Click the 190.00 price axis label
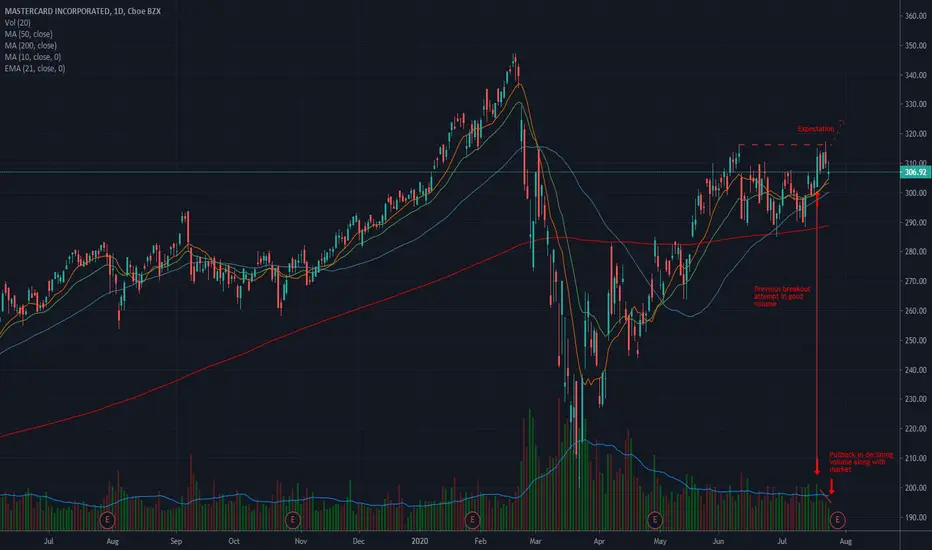The width and height of the screenshot is (932, 550). tap(915, 517)
